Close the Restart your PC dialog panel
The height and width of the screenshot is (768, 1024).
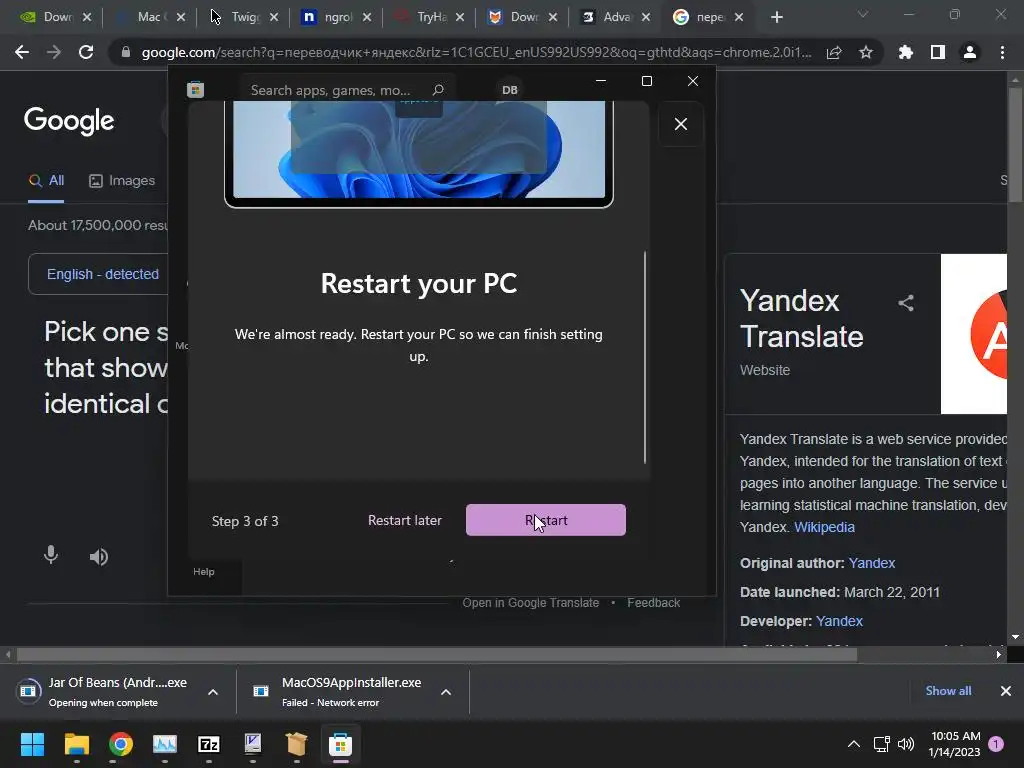coord(680,124)
